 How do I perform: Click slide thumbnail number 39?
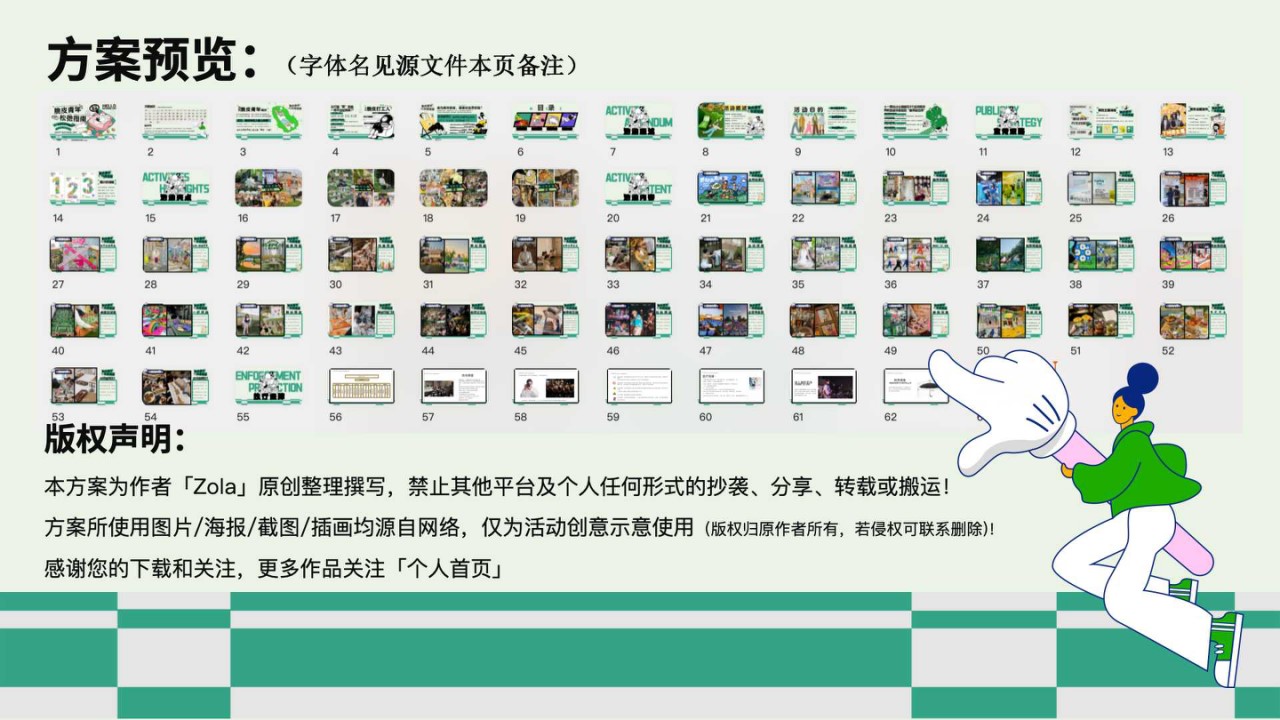1193,254
